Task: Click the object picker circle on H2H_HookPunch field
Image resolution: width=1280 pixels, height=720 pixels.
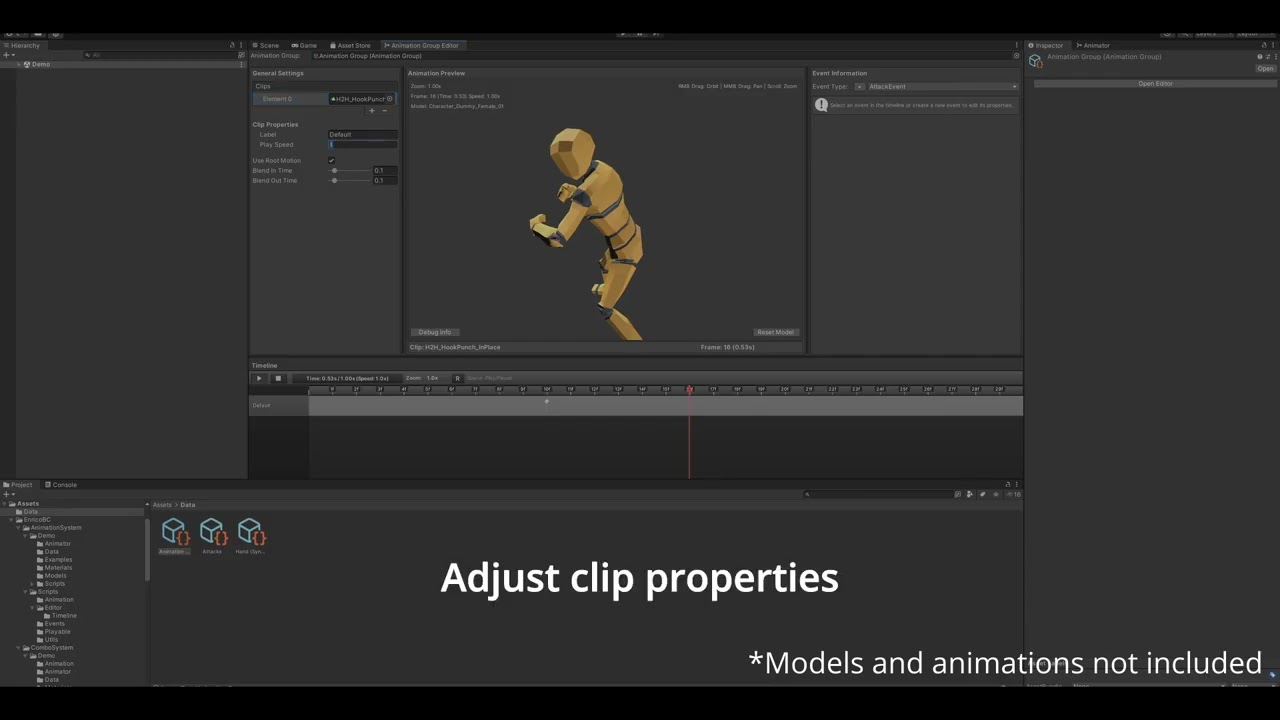Action: coord(389,99)
